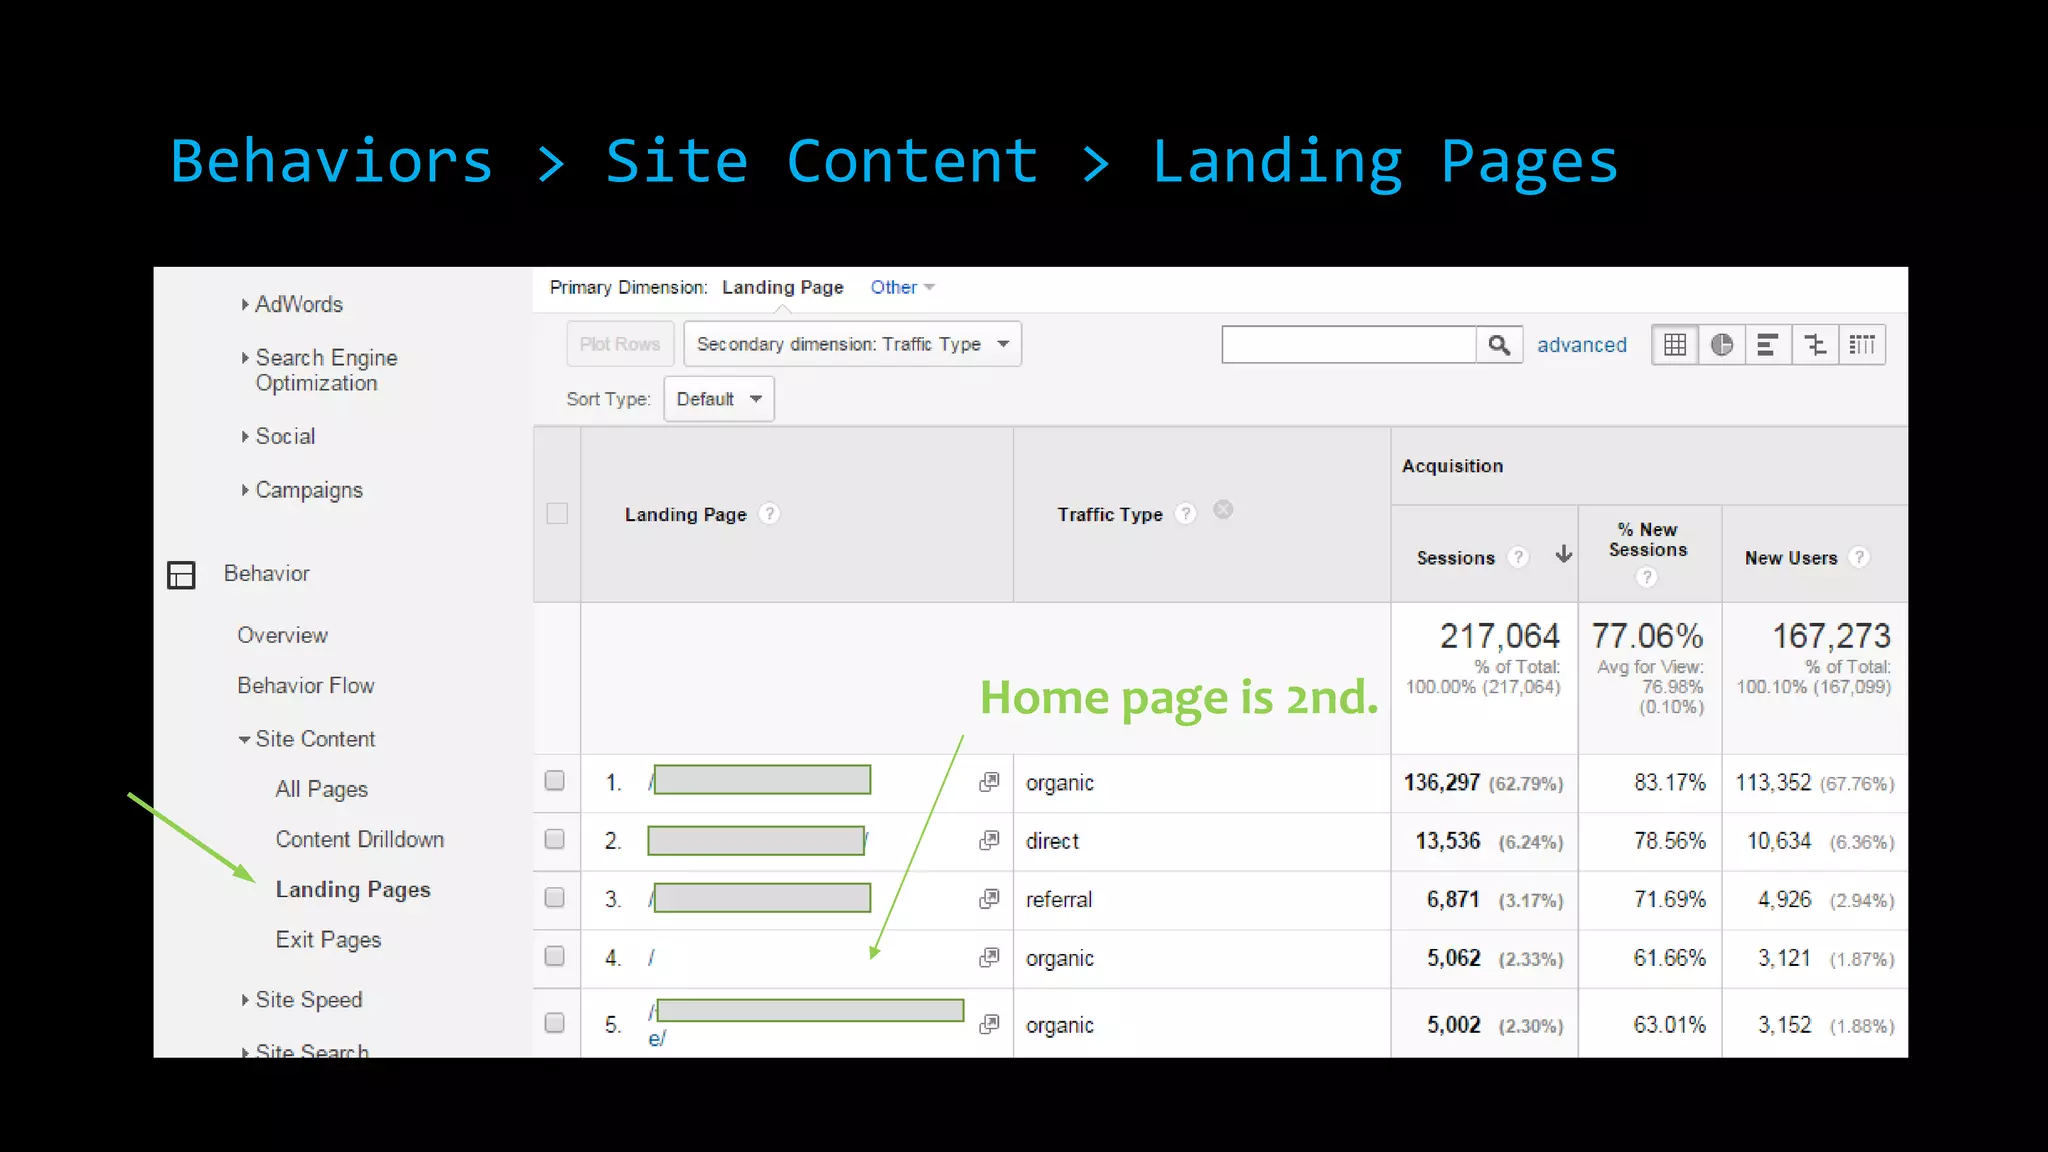Open row 3 referral landing page externally
The image size is (2048, 1152).
[x=989, y=899]
